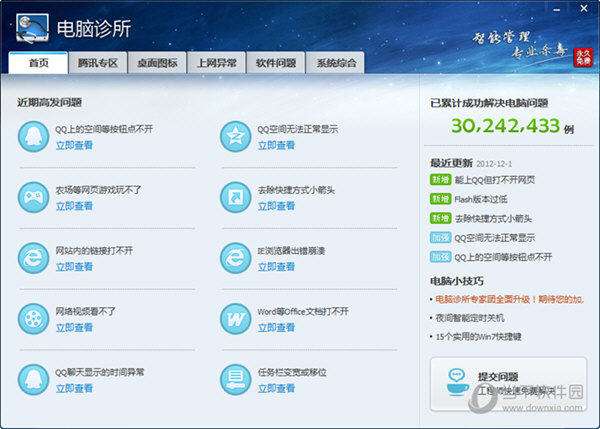The height and width of the screenshot is (429, 600).
Task: Click 立即查看 under 农场等网页游戏玩不了
Action: 74,206
